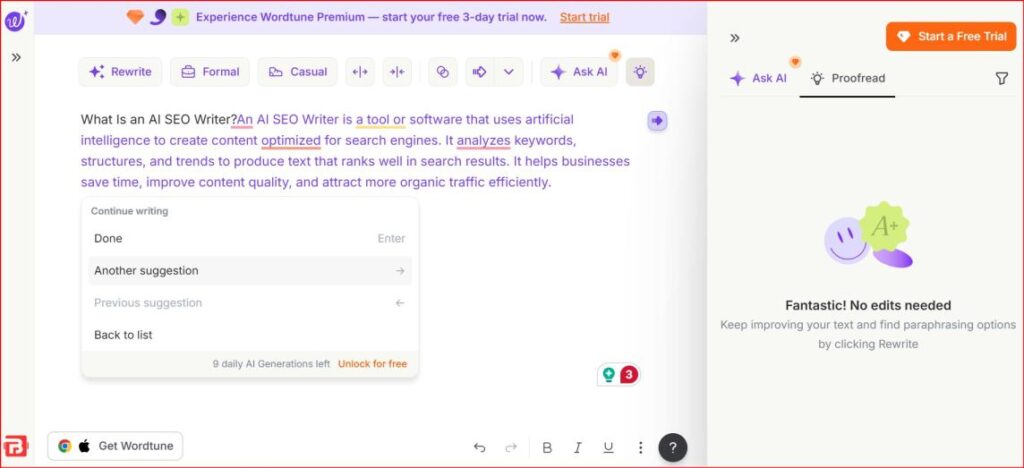
Task: Click the Unlock for free link
Action: 372,364
